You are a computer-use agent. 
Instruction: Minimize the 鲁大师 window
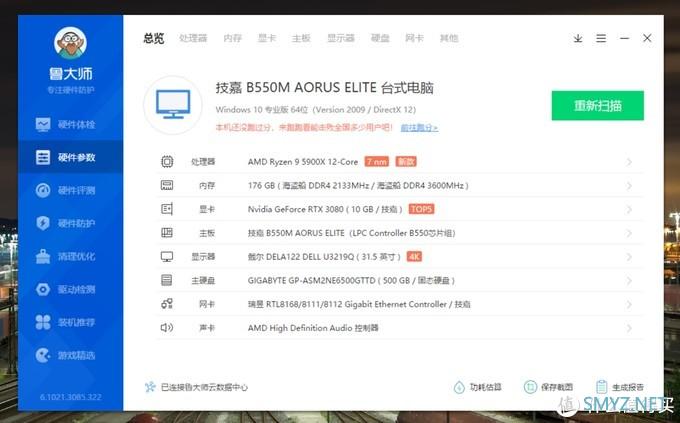tap(624, 39)
